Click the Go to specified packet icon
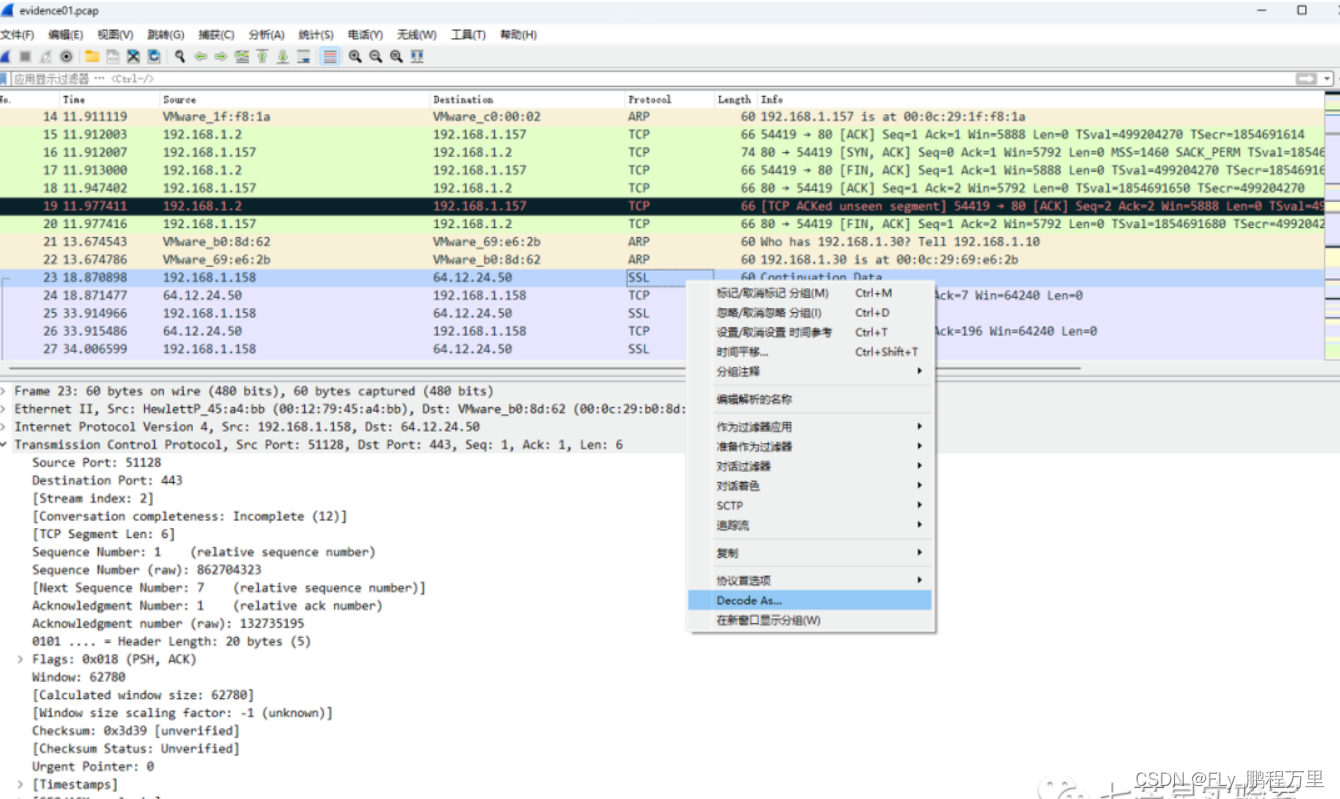 pyautogui.click(x=241, y=57)
